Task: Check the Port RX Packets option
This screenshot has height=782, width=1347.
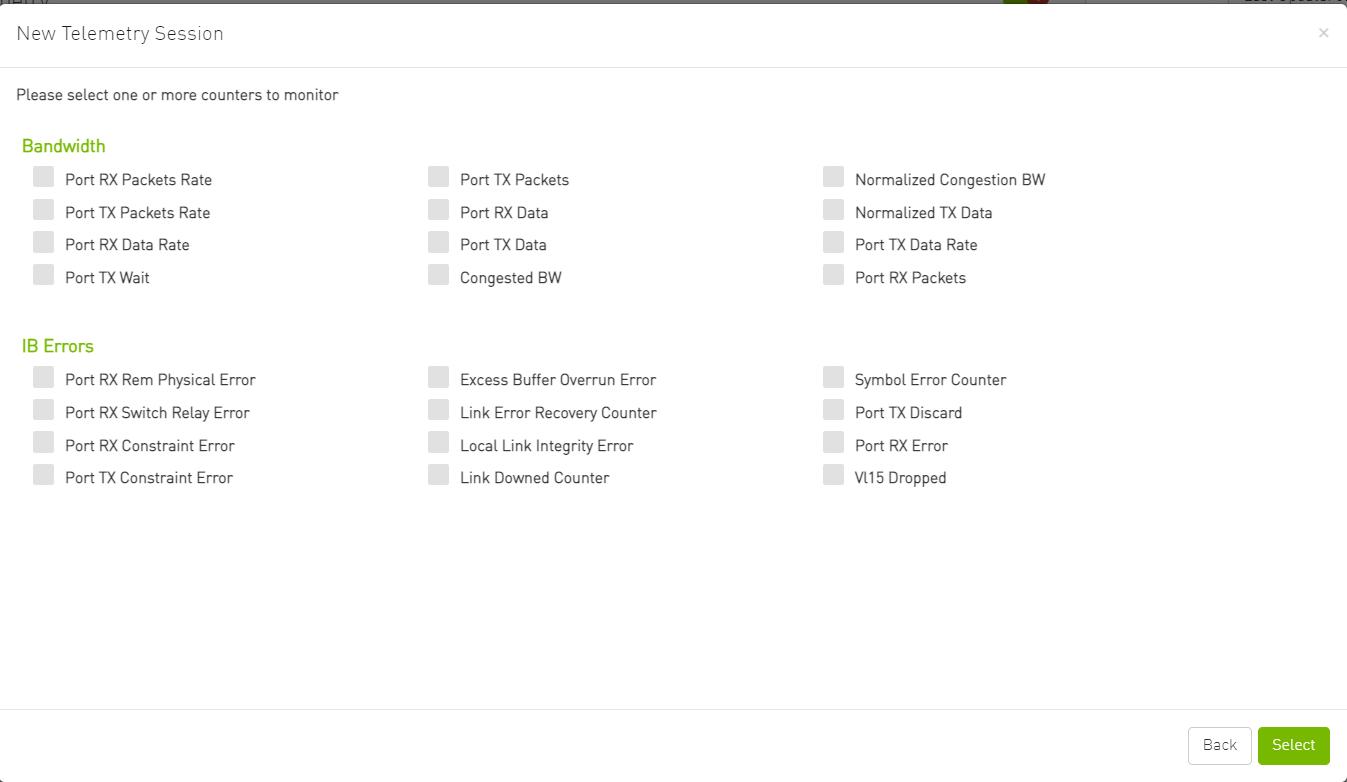Action: [833, 274]
